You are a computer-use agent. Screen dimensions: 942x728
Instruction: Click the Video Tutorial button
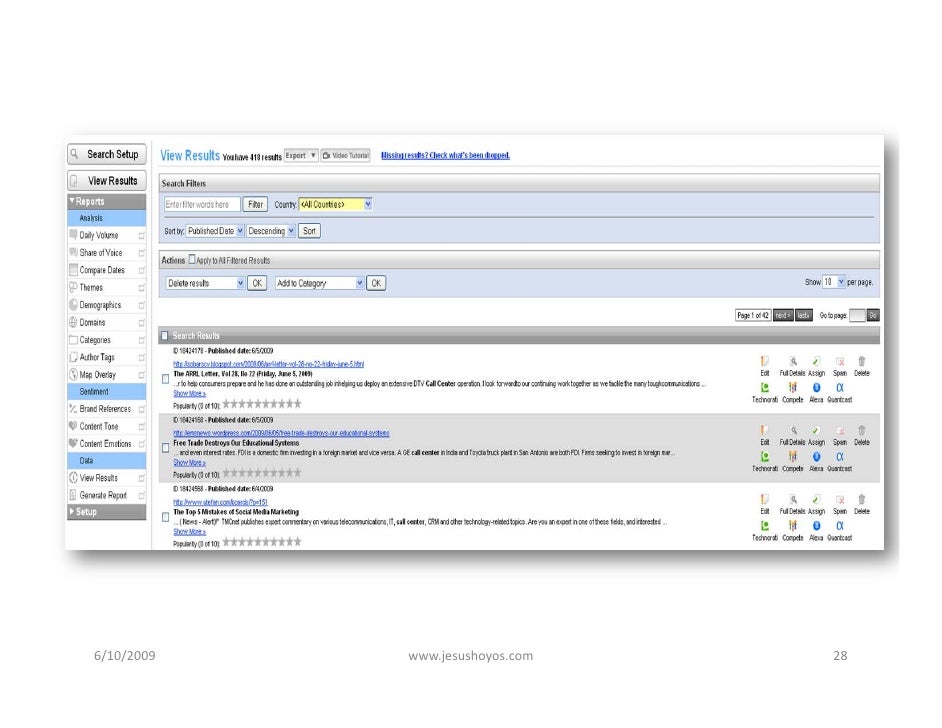pyautogui.click(x=345, y=156)
